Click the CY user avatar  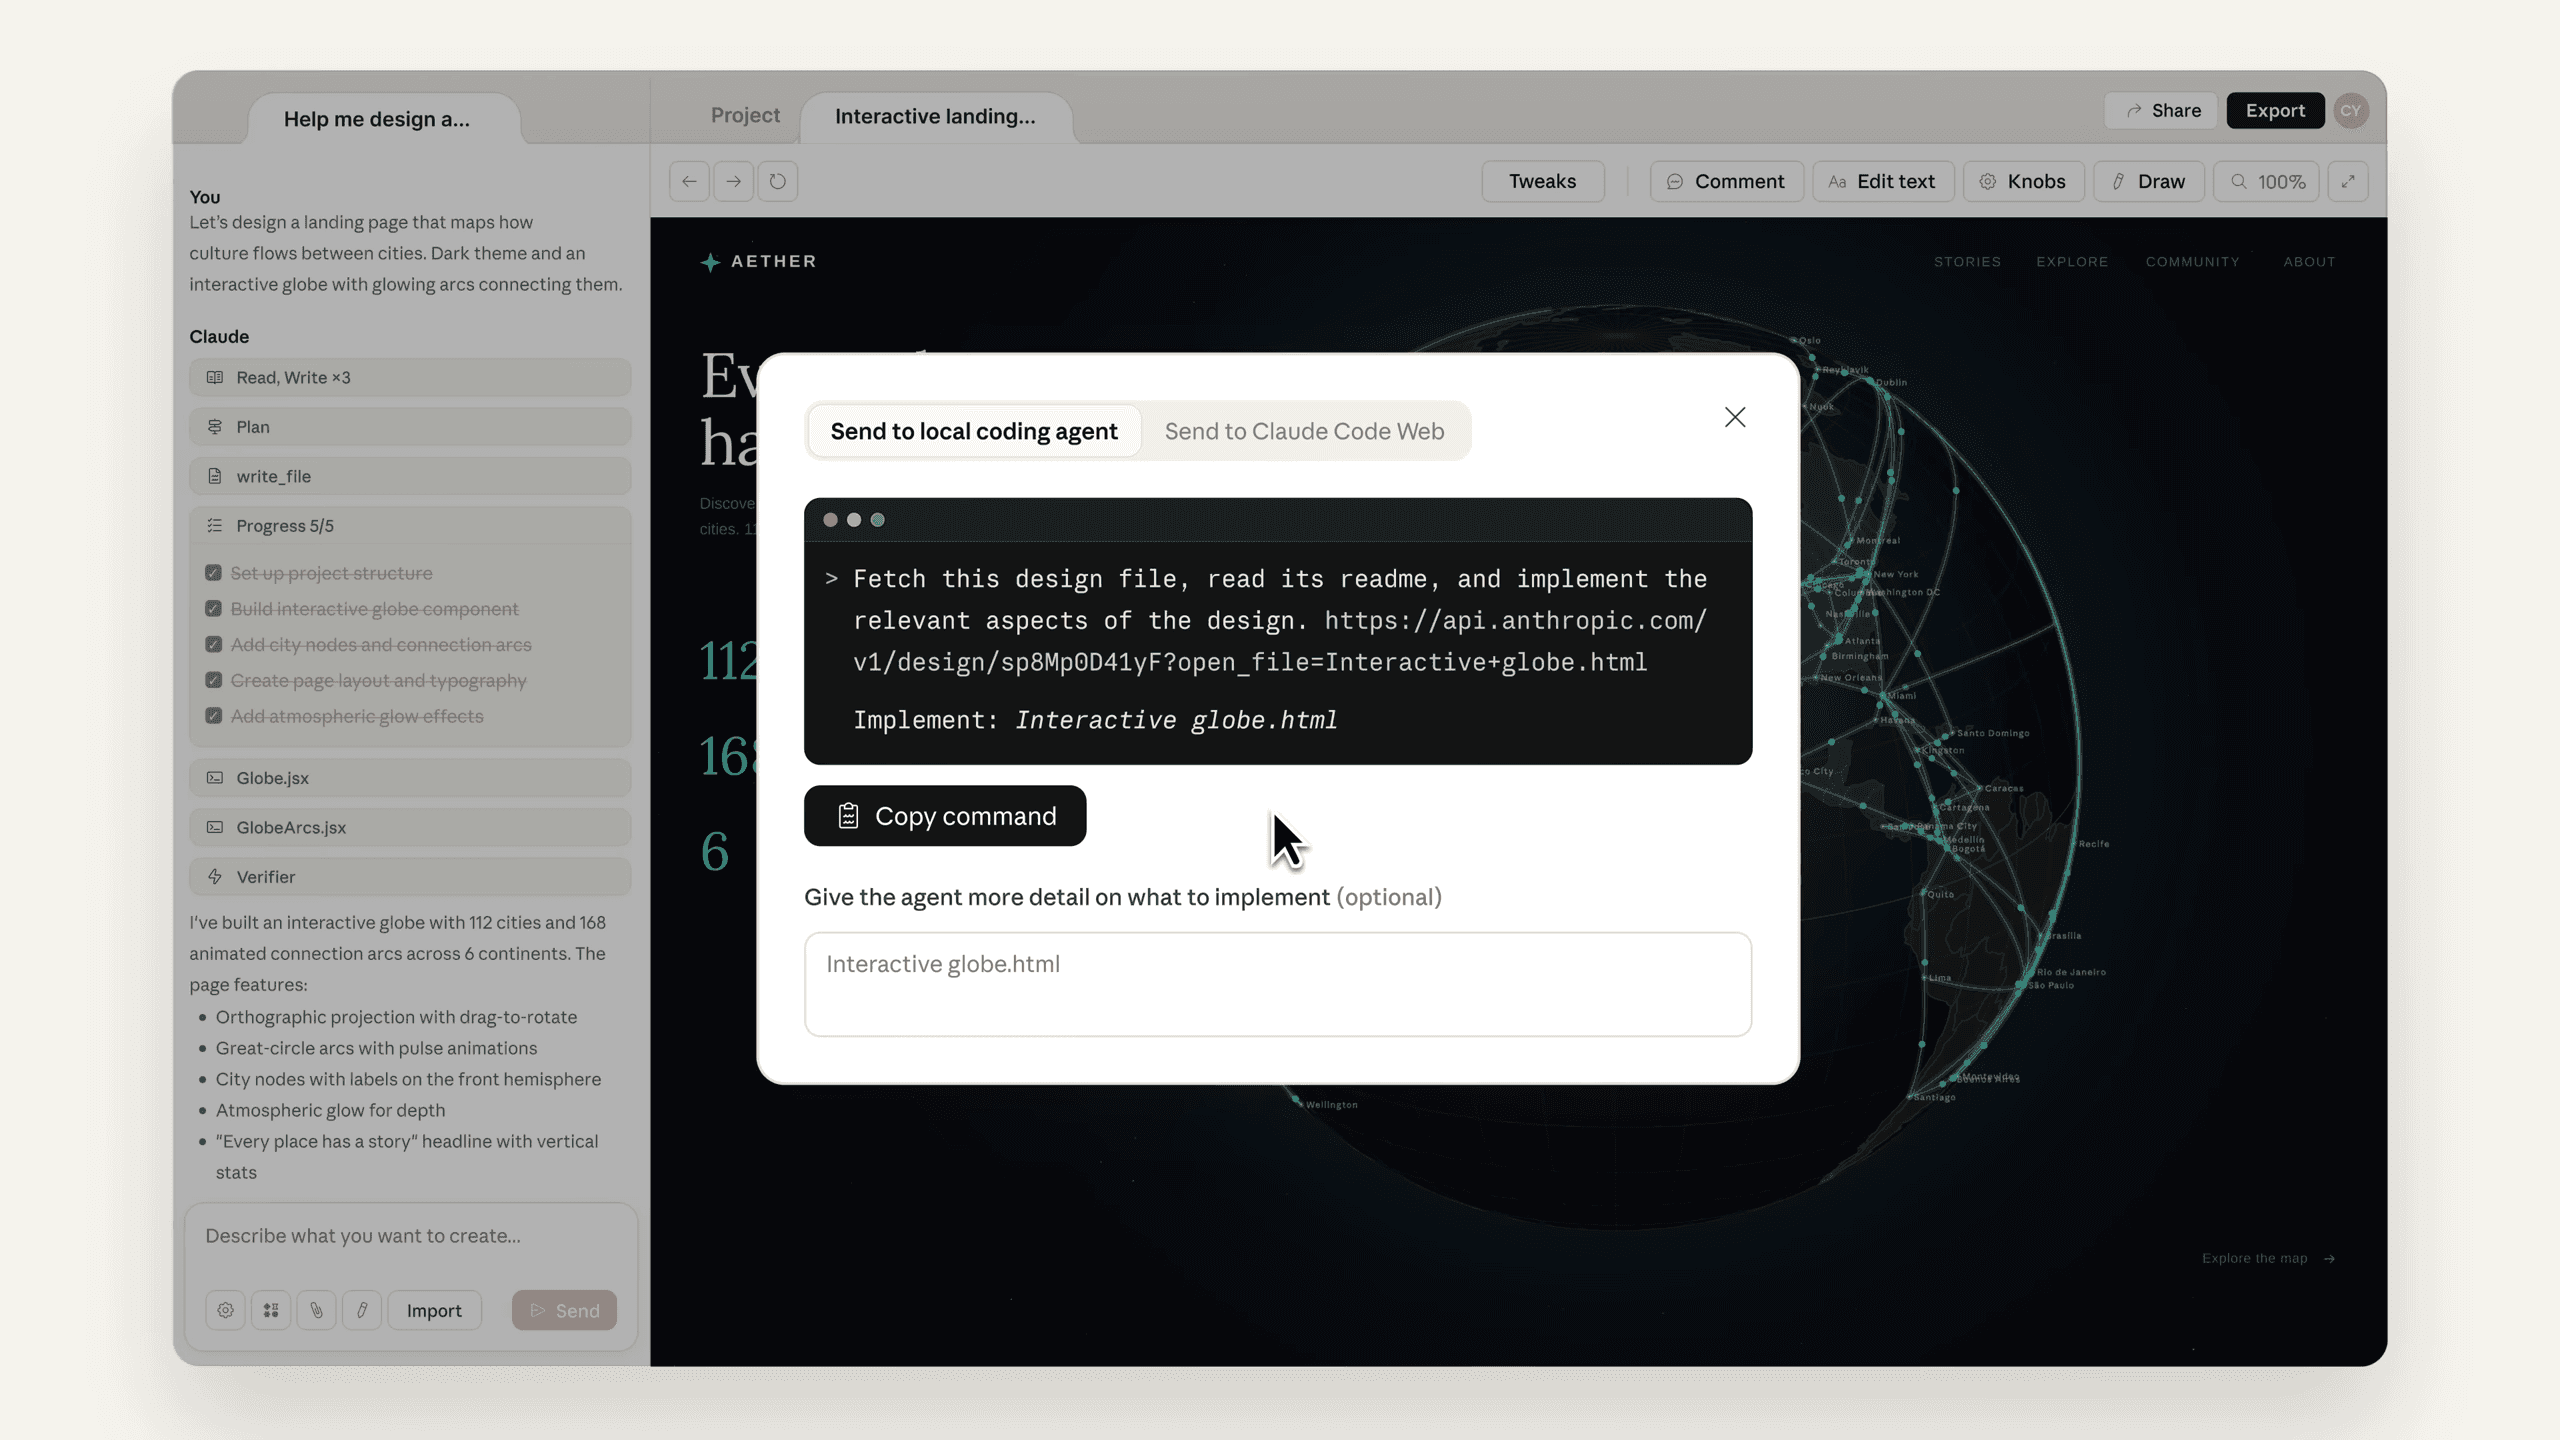(x=2350, y=110)
